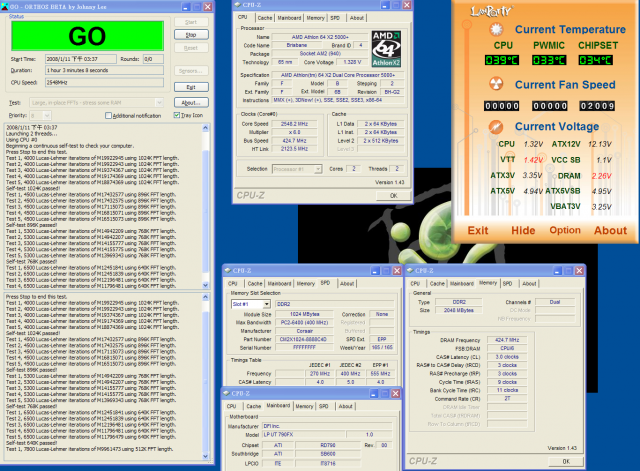The height and width of the screenshot is (471, 640).
Task: Click Option in the LanParty monitor
Action: [565, 230]
